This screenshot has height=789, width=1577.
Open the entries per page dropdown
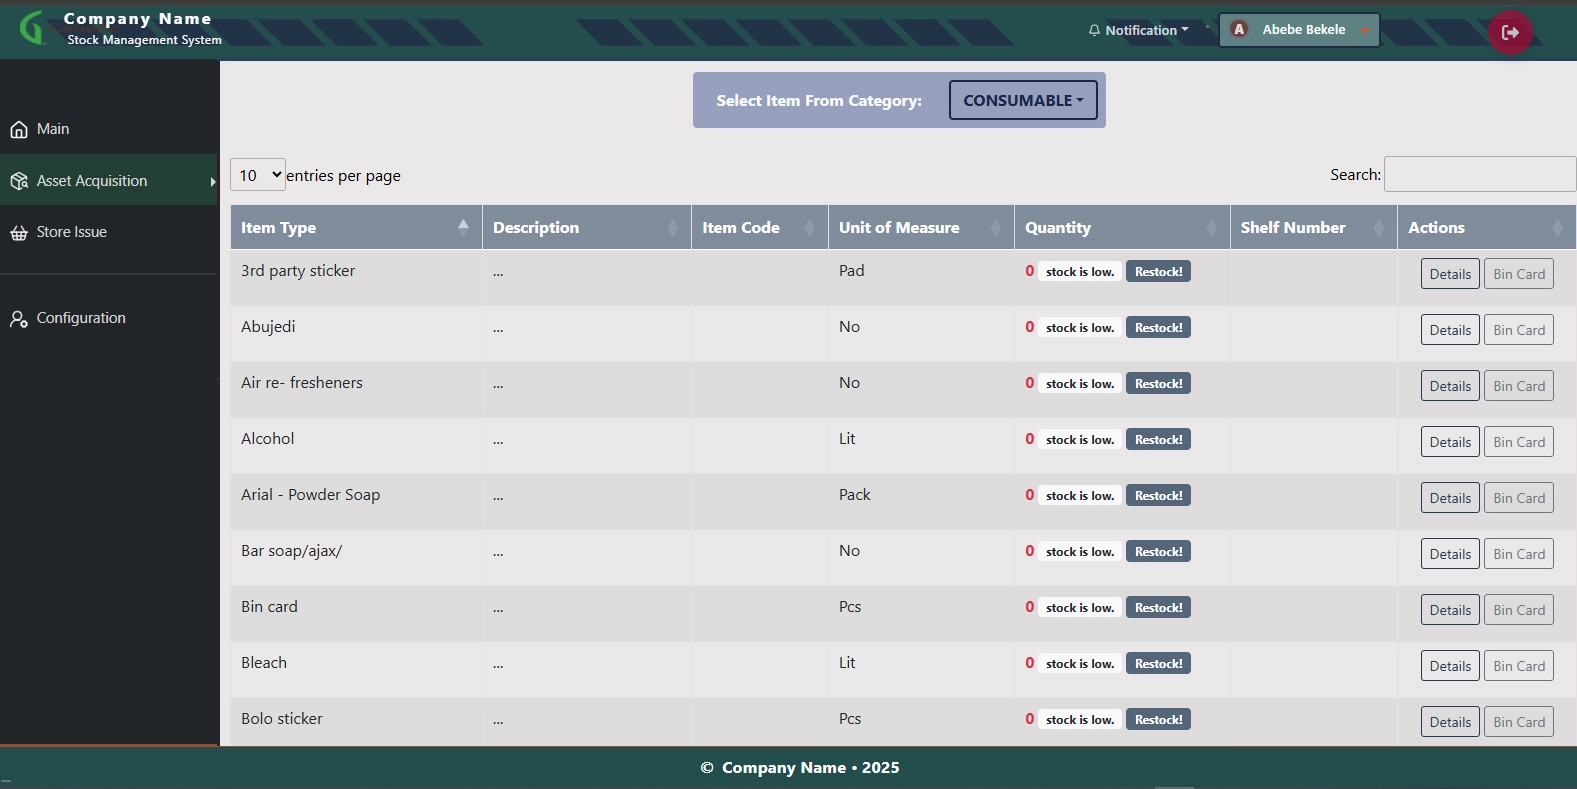coord(258,175)
